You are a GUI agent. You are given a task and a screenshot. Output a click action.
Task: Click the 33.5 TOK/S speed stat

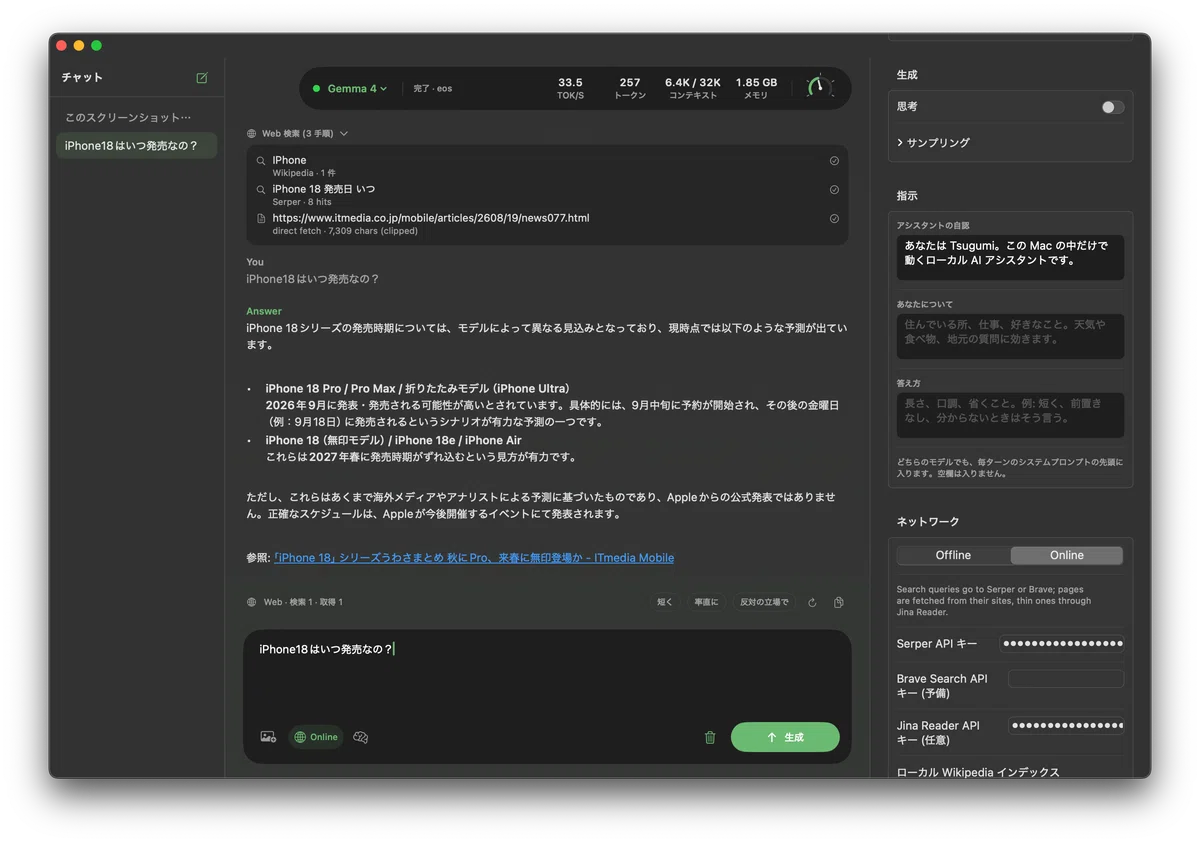coord(570,88)
